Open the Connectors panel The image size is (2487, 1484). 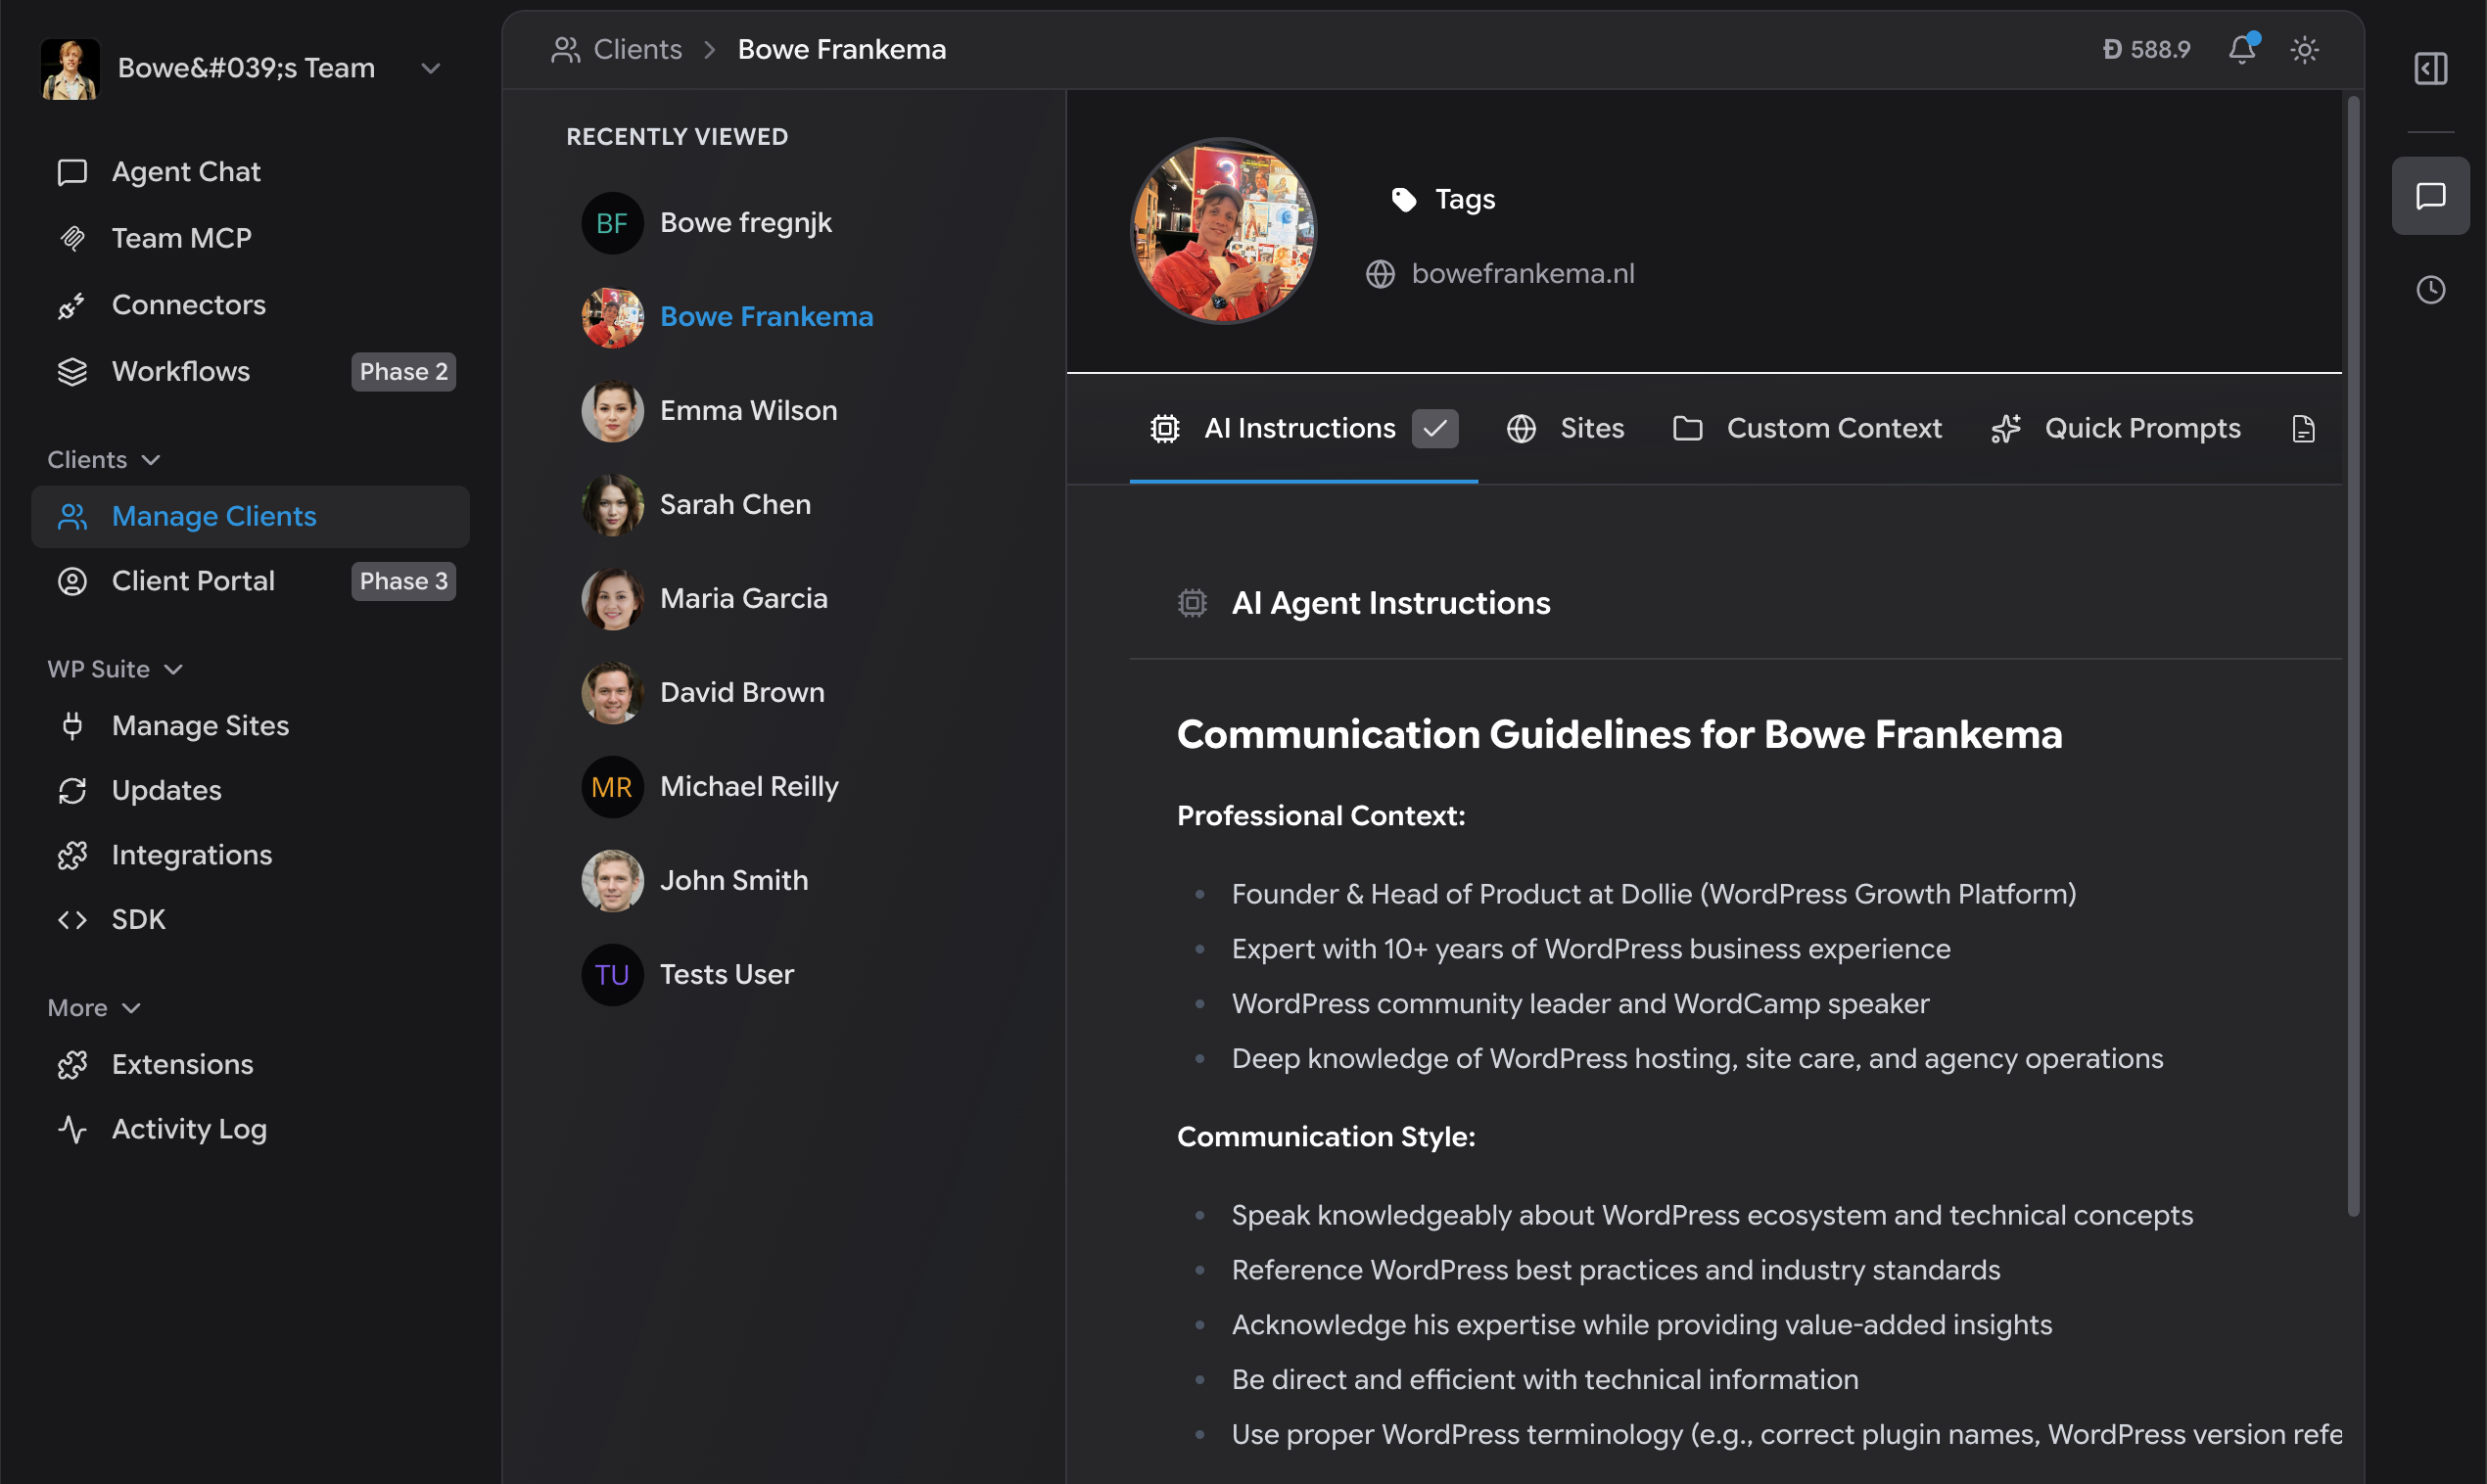[188, 305]
